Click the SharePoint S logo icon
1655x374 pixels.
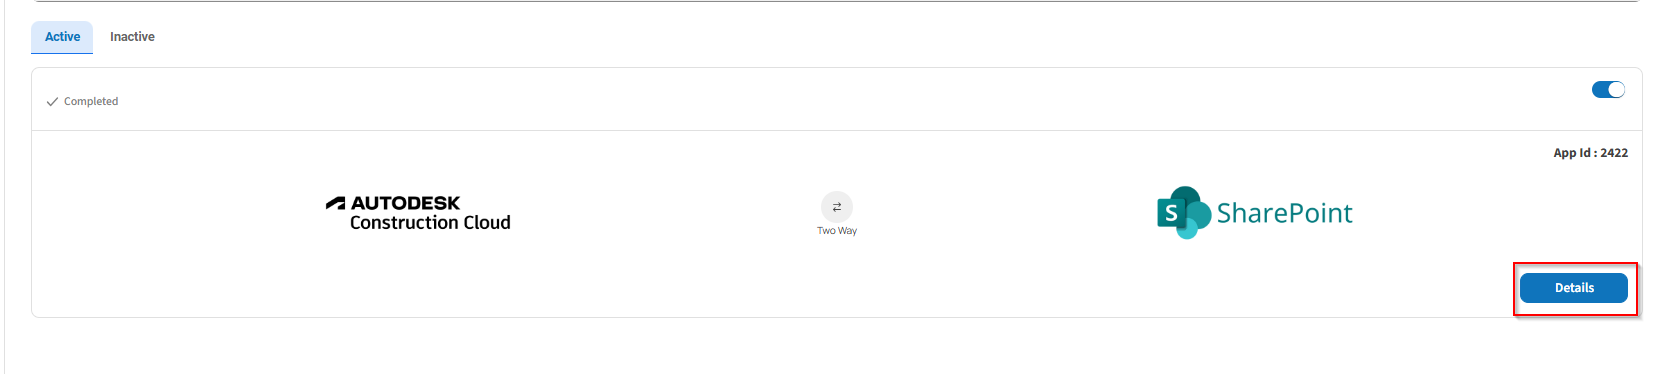point(1171,213)
